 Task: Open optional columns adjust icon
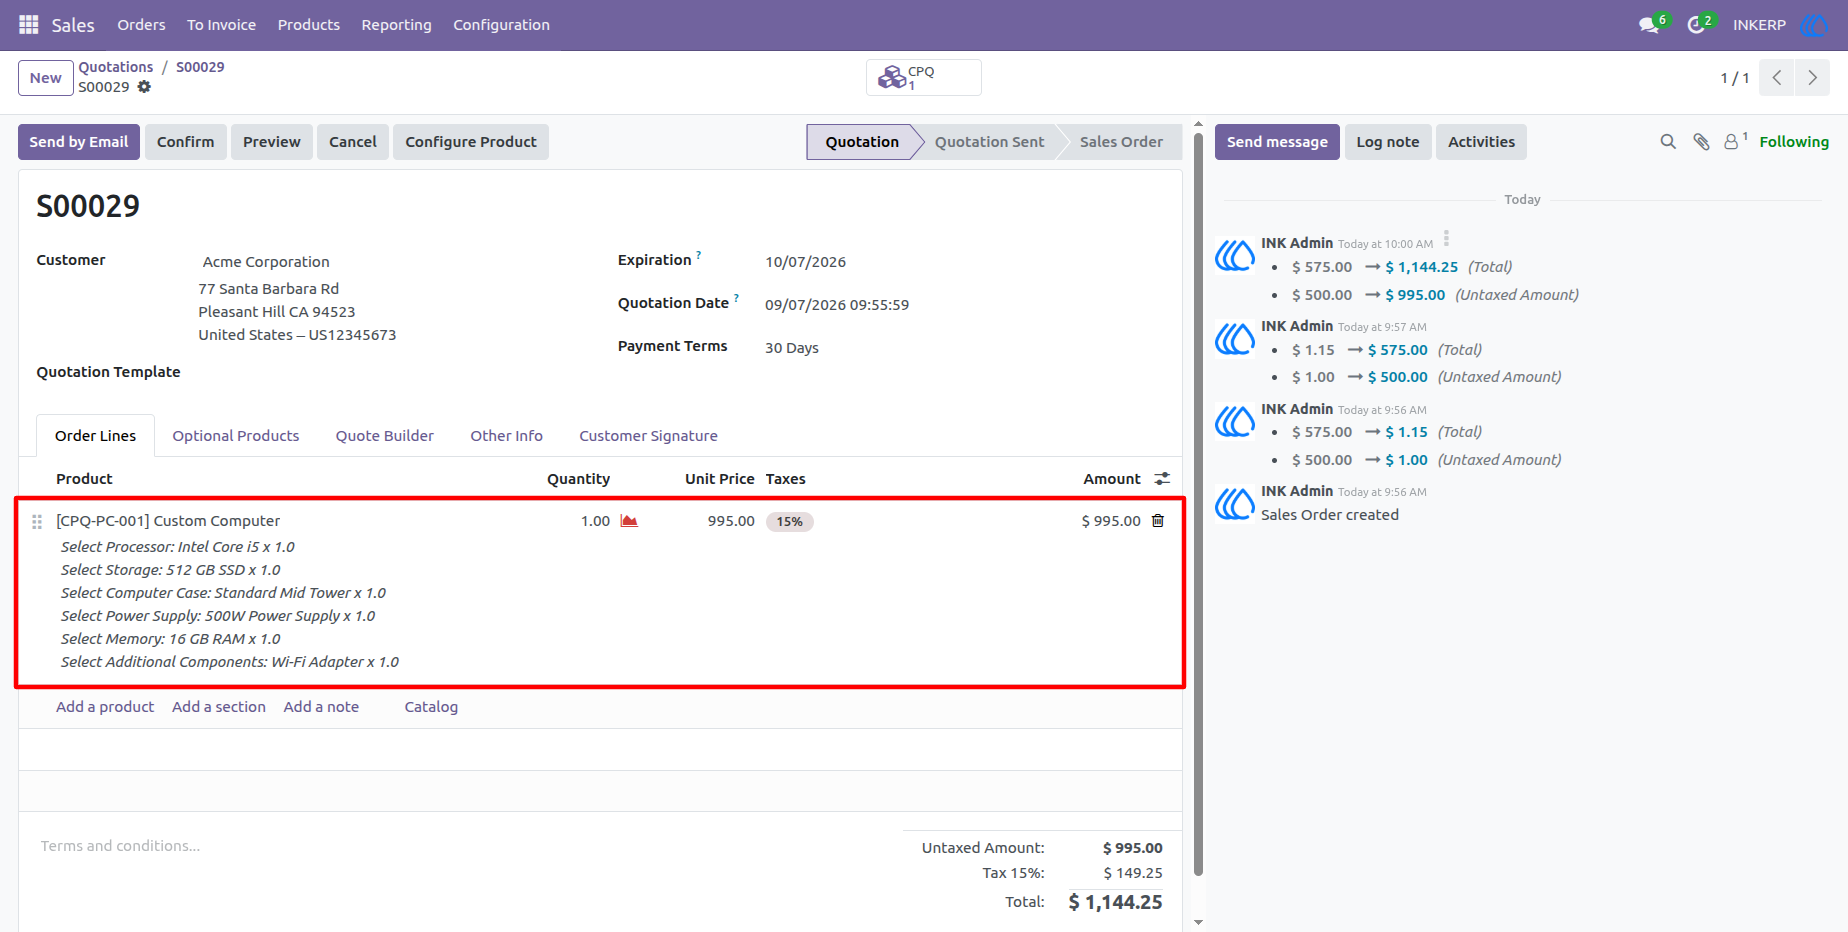tap(1162, 479)
